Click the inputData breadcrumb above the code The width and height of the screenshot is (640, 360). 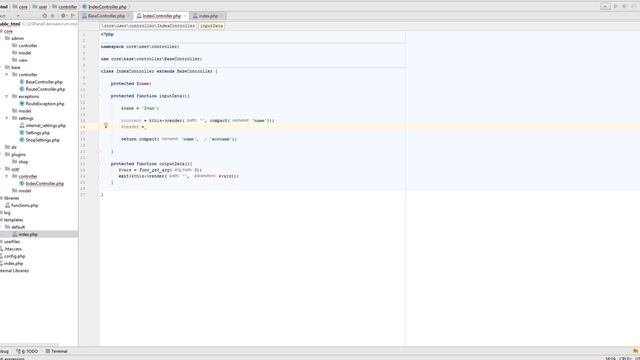coord(211,26)
